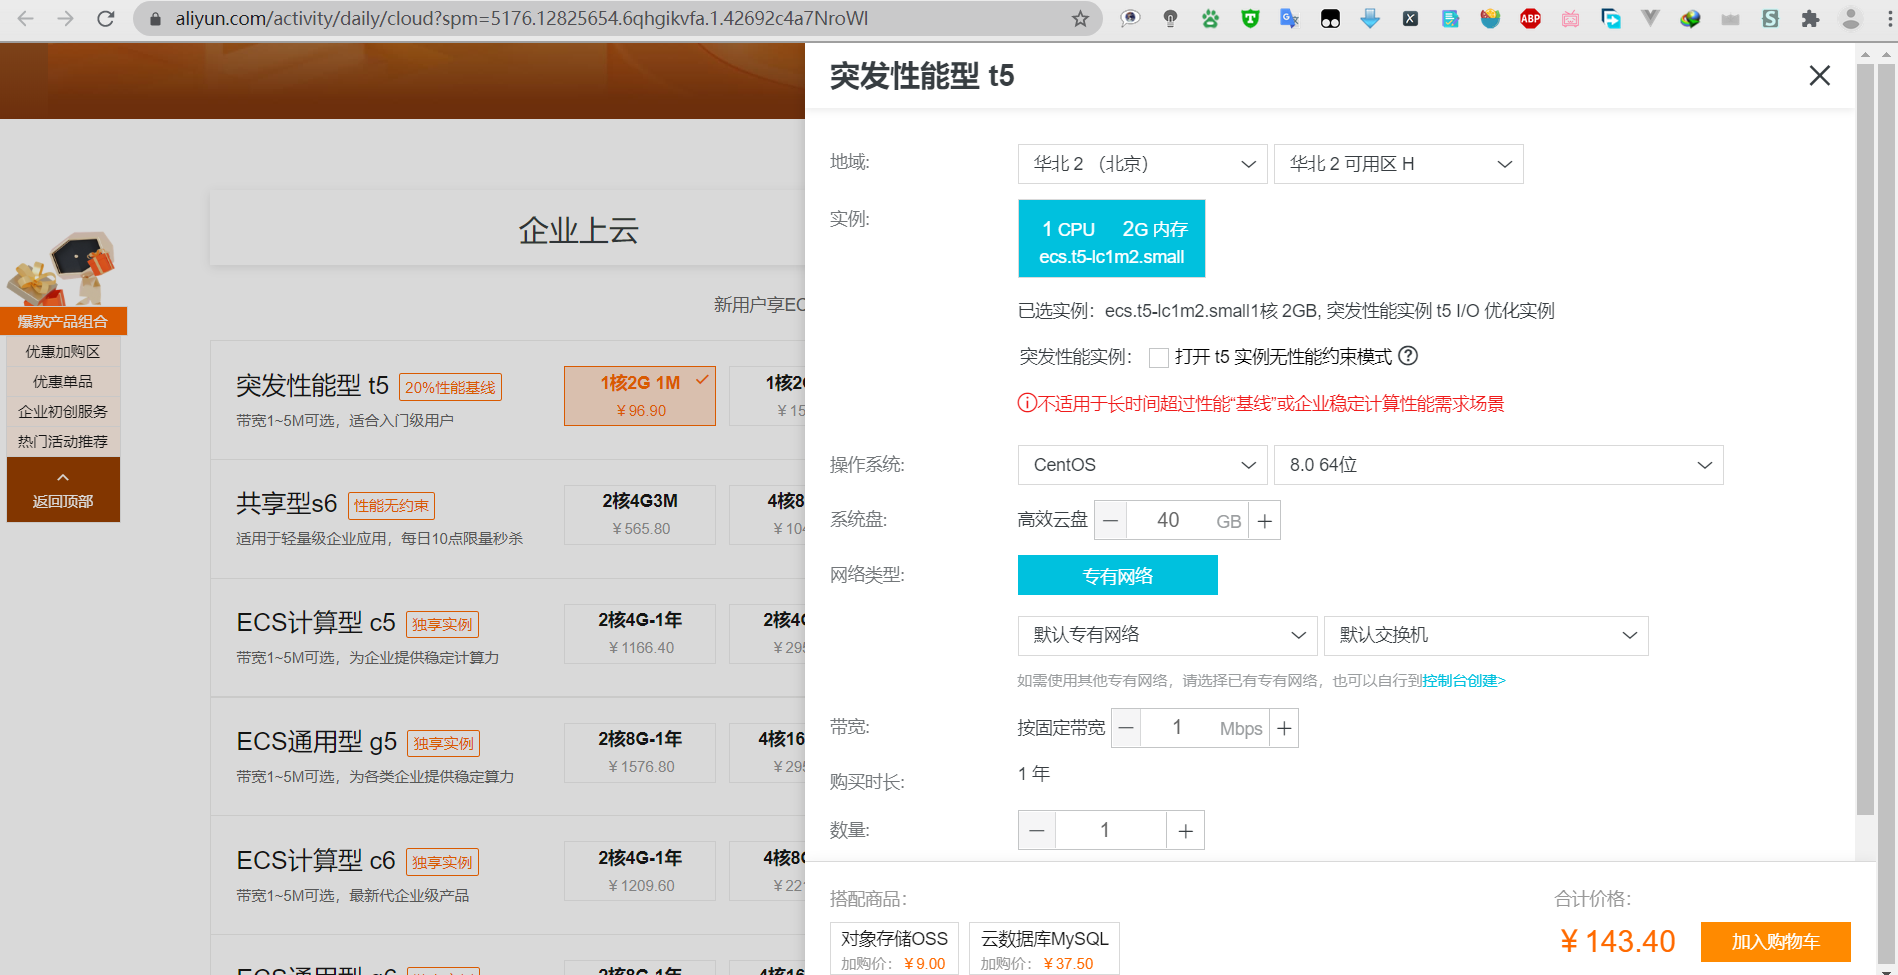Select 爆款产品组合 sidebar item
Image resolution: width=1898 pixels, height=975 pixels.
pyautogui.click(x=63, y=321)
